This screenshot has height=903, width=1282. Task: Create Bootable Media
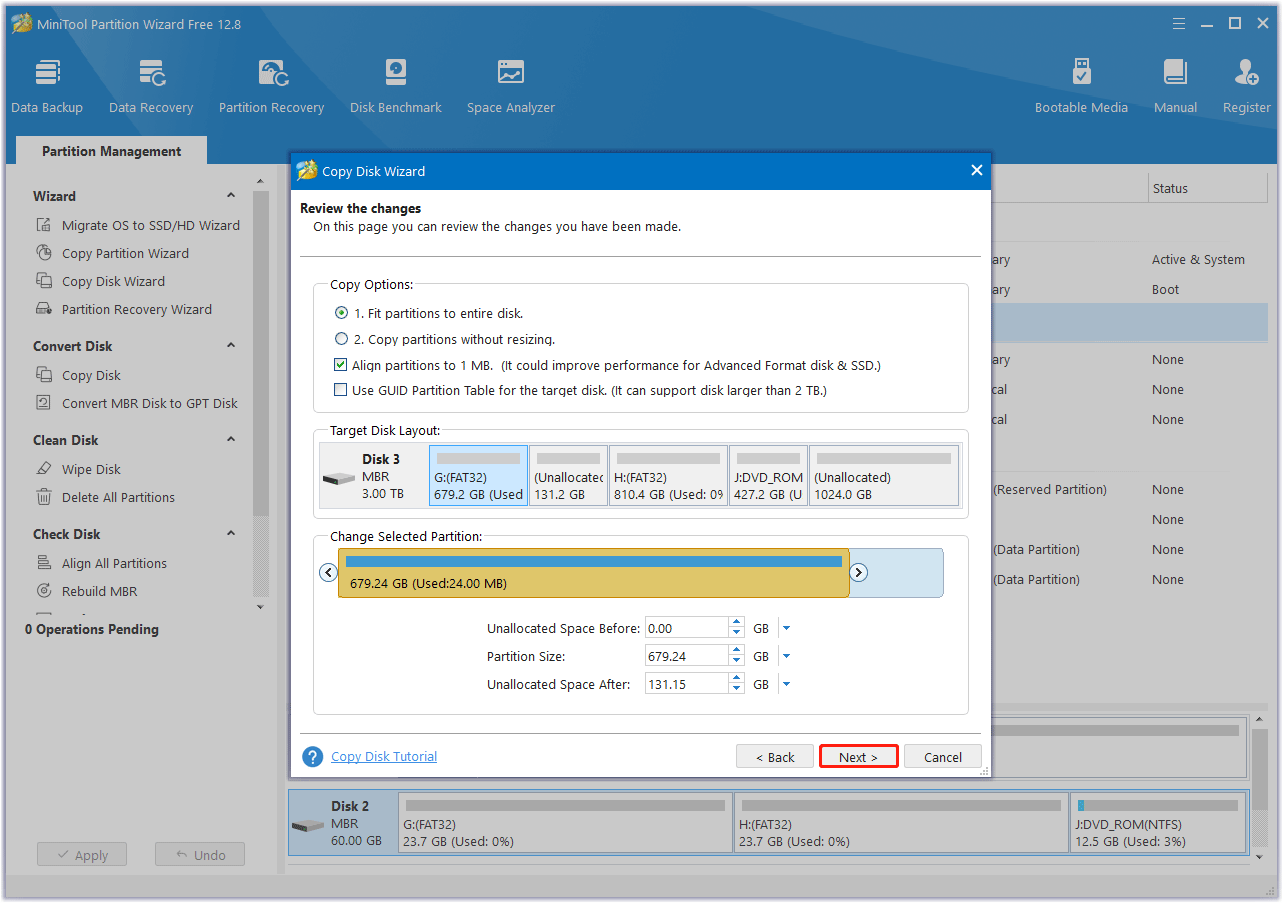click(1081, 84)
